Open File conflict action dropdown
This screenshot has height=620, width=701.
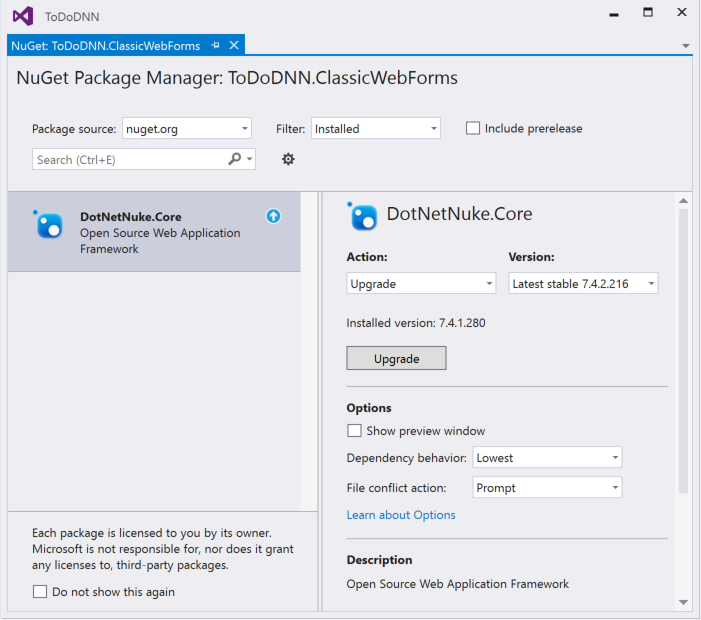click(x=547, y=487)
